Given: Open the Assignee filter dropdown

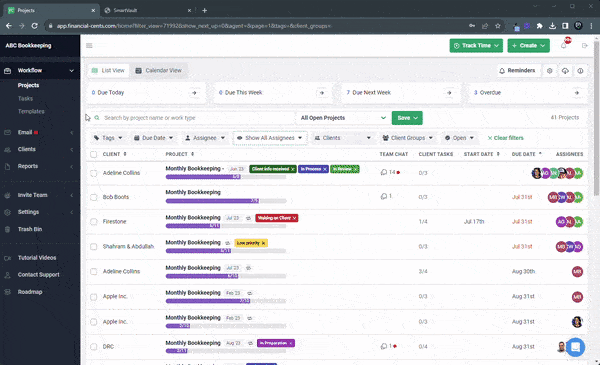Looking at the screenshot, I should click(205, 138).
